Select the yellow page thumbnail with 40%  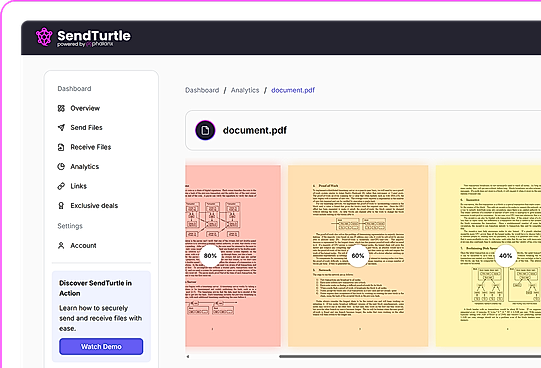[x=488, y=256]
